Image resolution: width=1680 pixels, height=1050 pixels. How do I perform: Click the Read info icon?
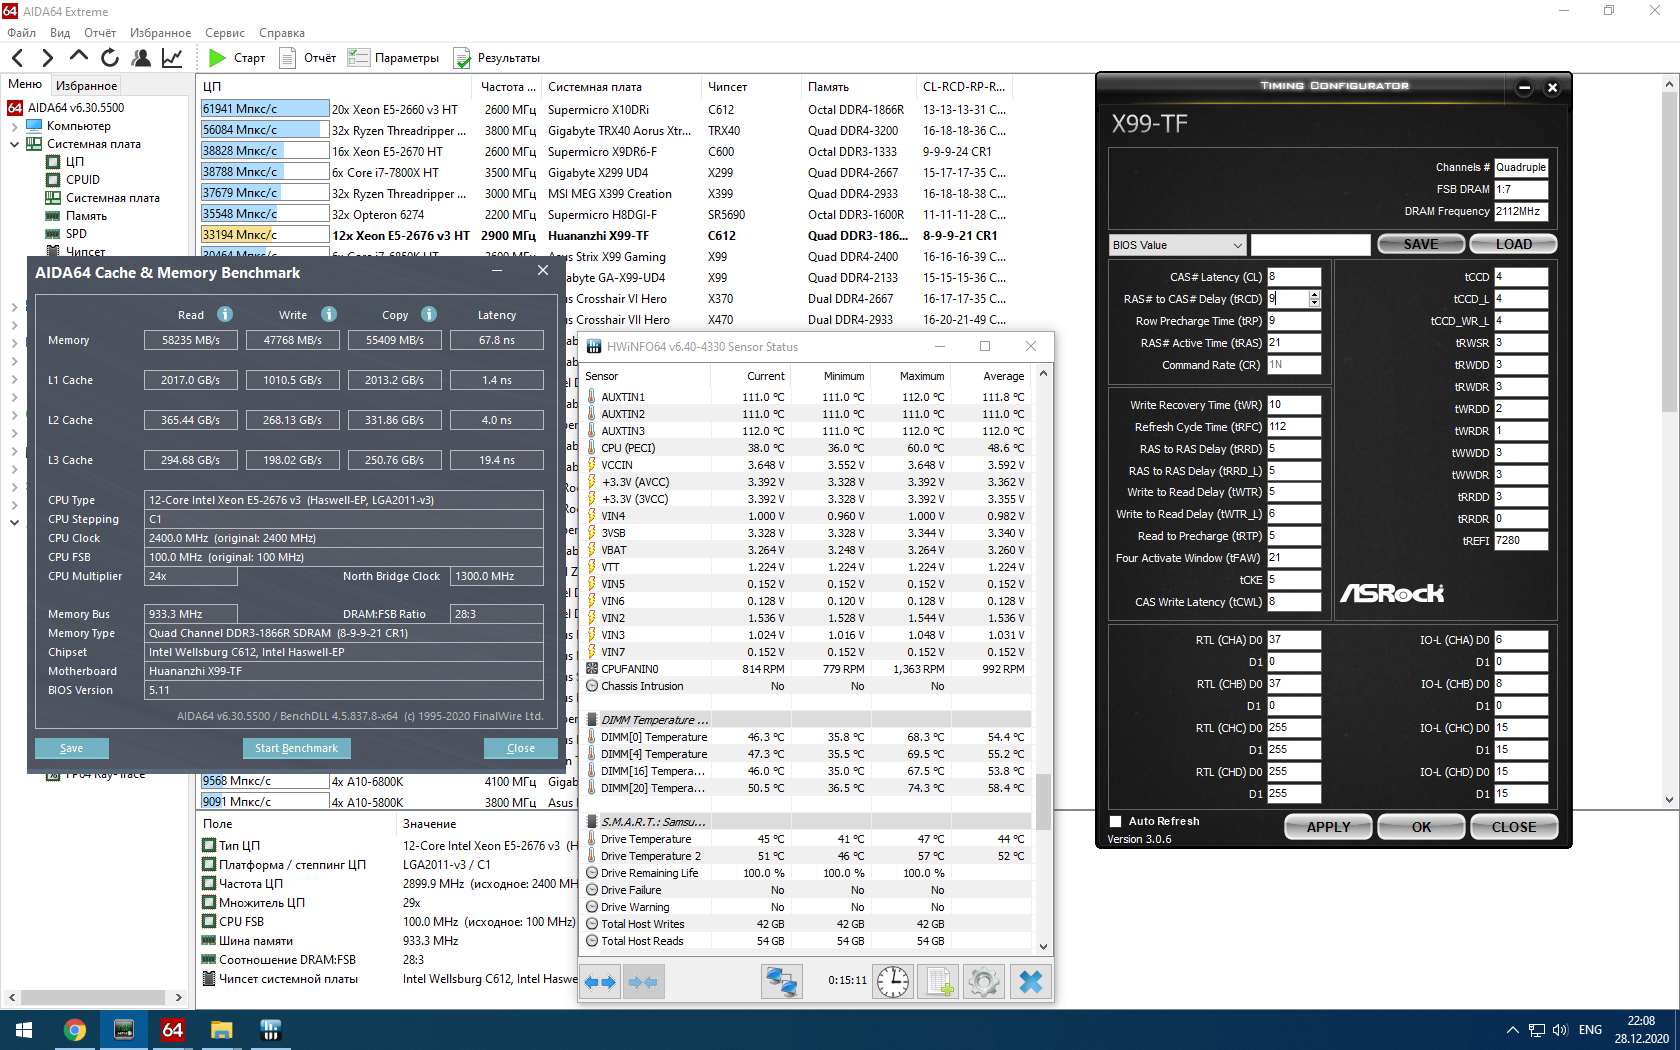coord(225,314)
